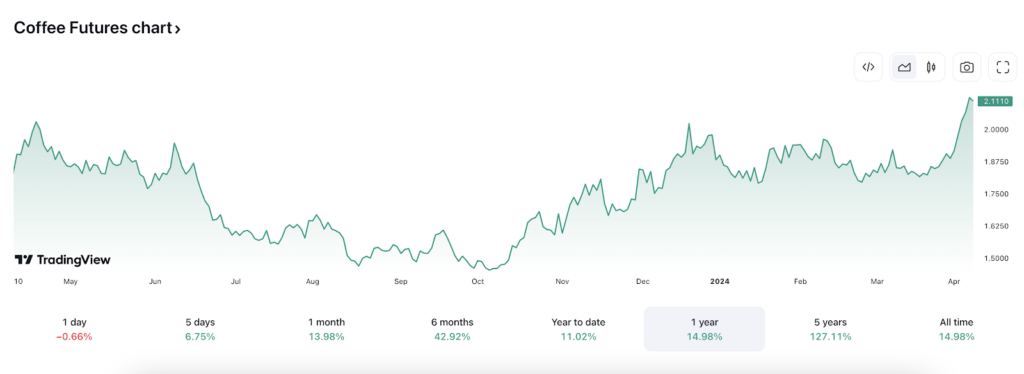The height and width of the screenshot is (374, 1024).
Task: Take a chart snapshot with camera icon
Action: (x=967, y=67)
